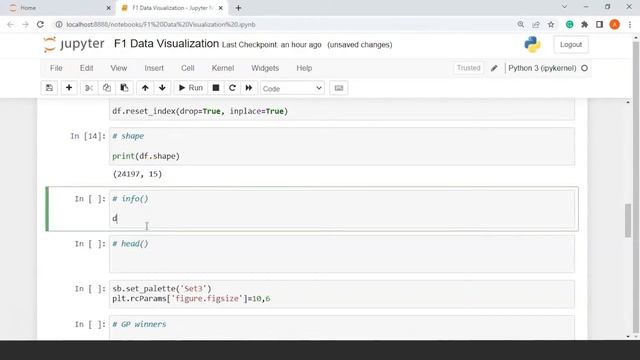Click the Jupyter logo
Image resolution: width=640 pixels, height=360 pixels.
pos(74,44)
